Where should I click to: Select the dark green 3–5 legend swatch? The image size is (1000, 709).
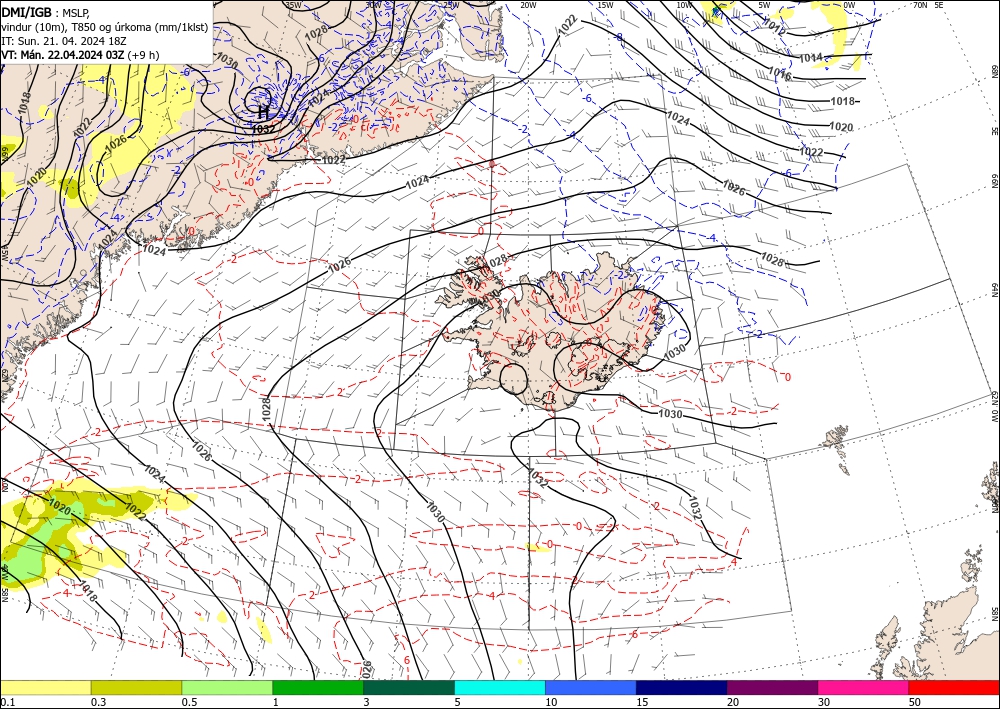(x=409, y=687)
